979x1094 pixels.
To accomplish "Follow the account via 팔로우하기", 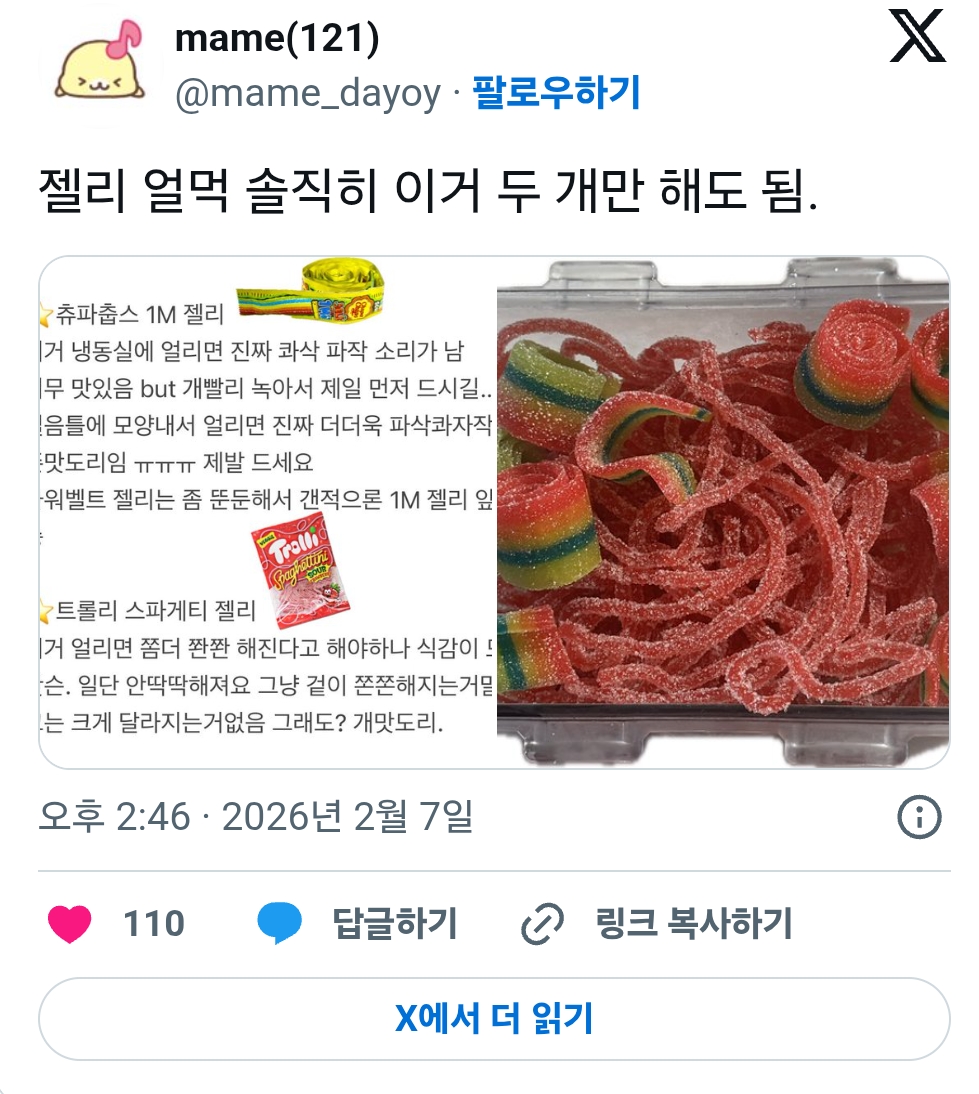I will pyautogui.click(x=556, y=92).
